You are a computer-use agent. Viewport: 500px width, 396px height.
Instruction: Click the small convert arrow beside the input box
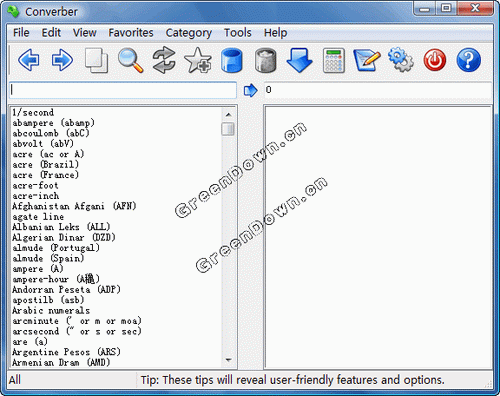point(251,90)
